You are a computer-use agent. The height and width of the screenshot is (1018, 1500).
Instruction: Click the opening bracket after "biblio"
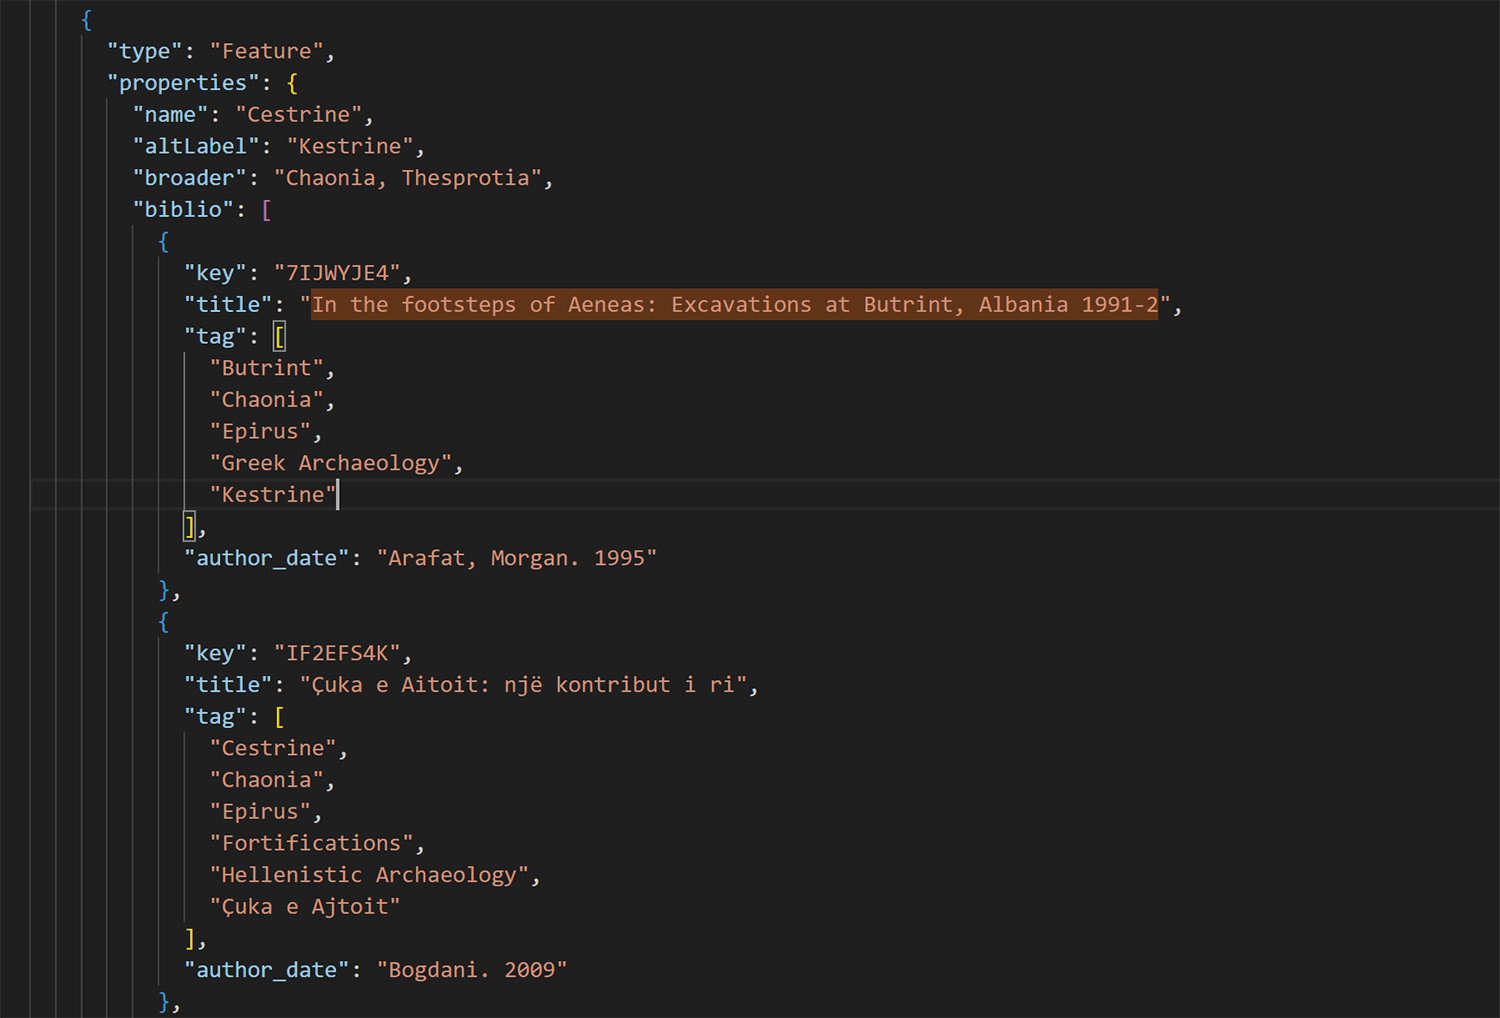tap(266, 210)
